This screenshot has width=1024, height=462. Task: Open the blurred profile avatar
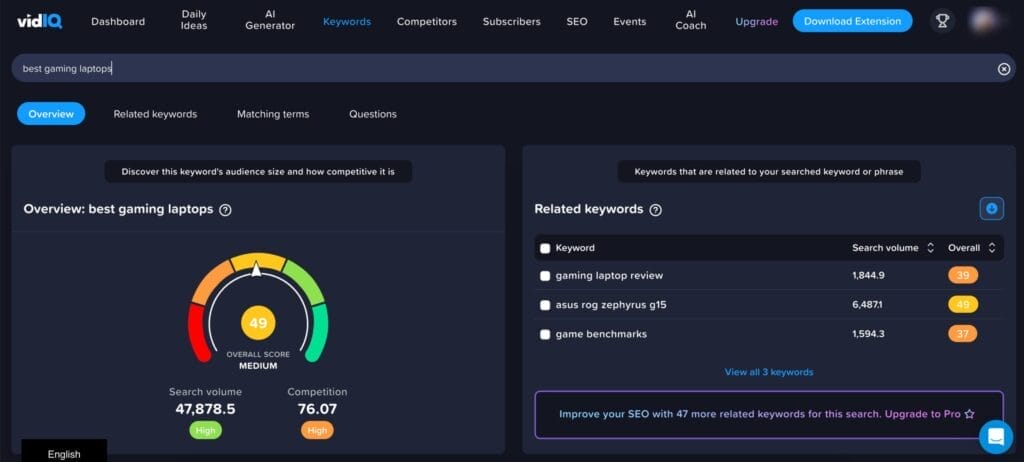point(991,21)
